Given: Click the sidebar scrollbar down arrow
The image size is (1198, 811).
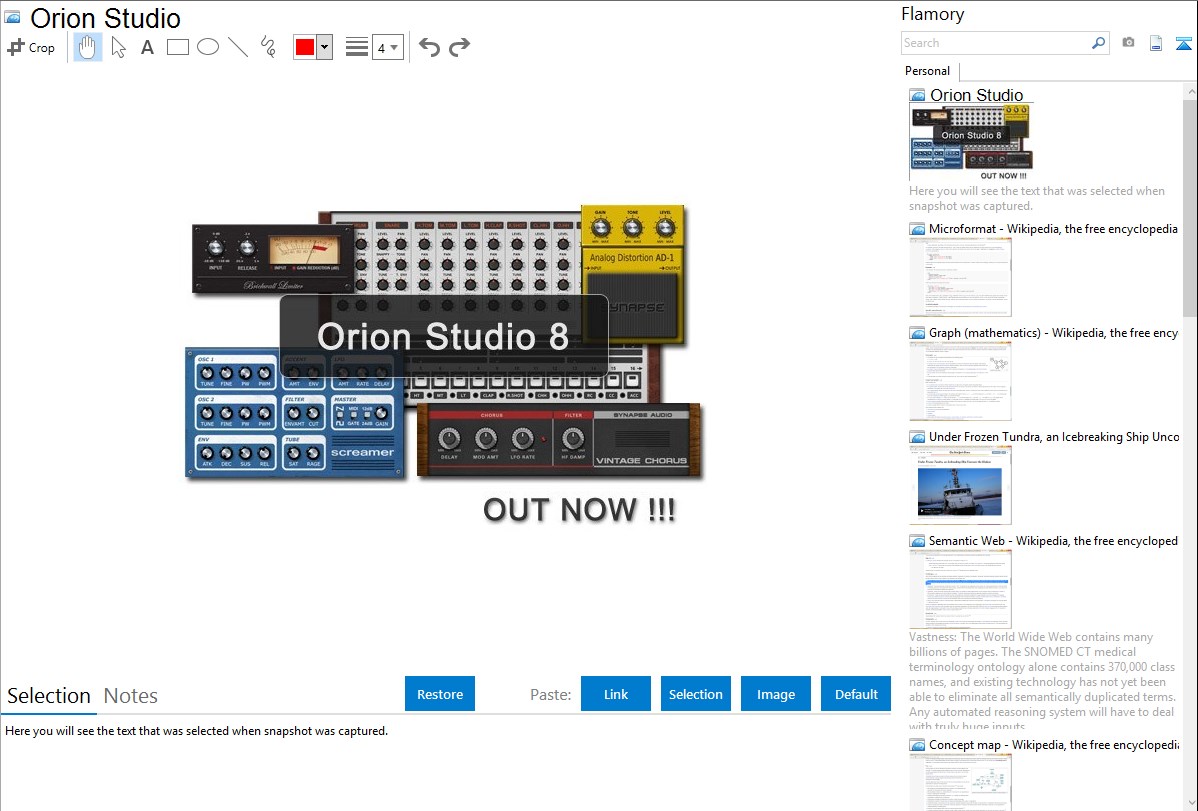Looking at the screenshot, I should click(1191, 803).
